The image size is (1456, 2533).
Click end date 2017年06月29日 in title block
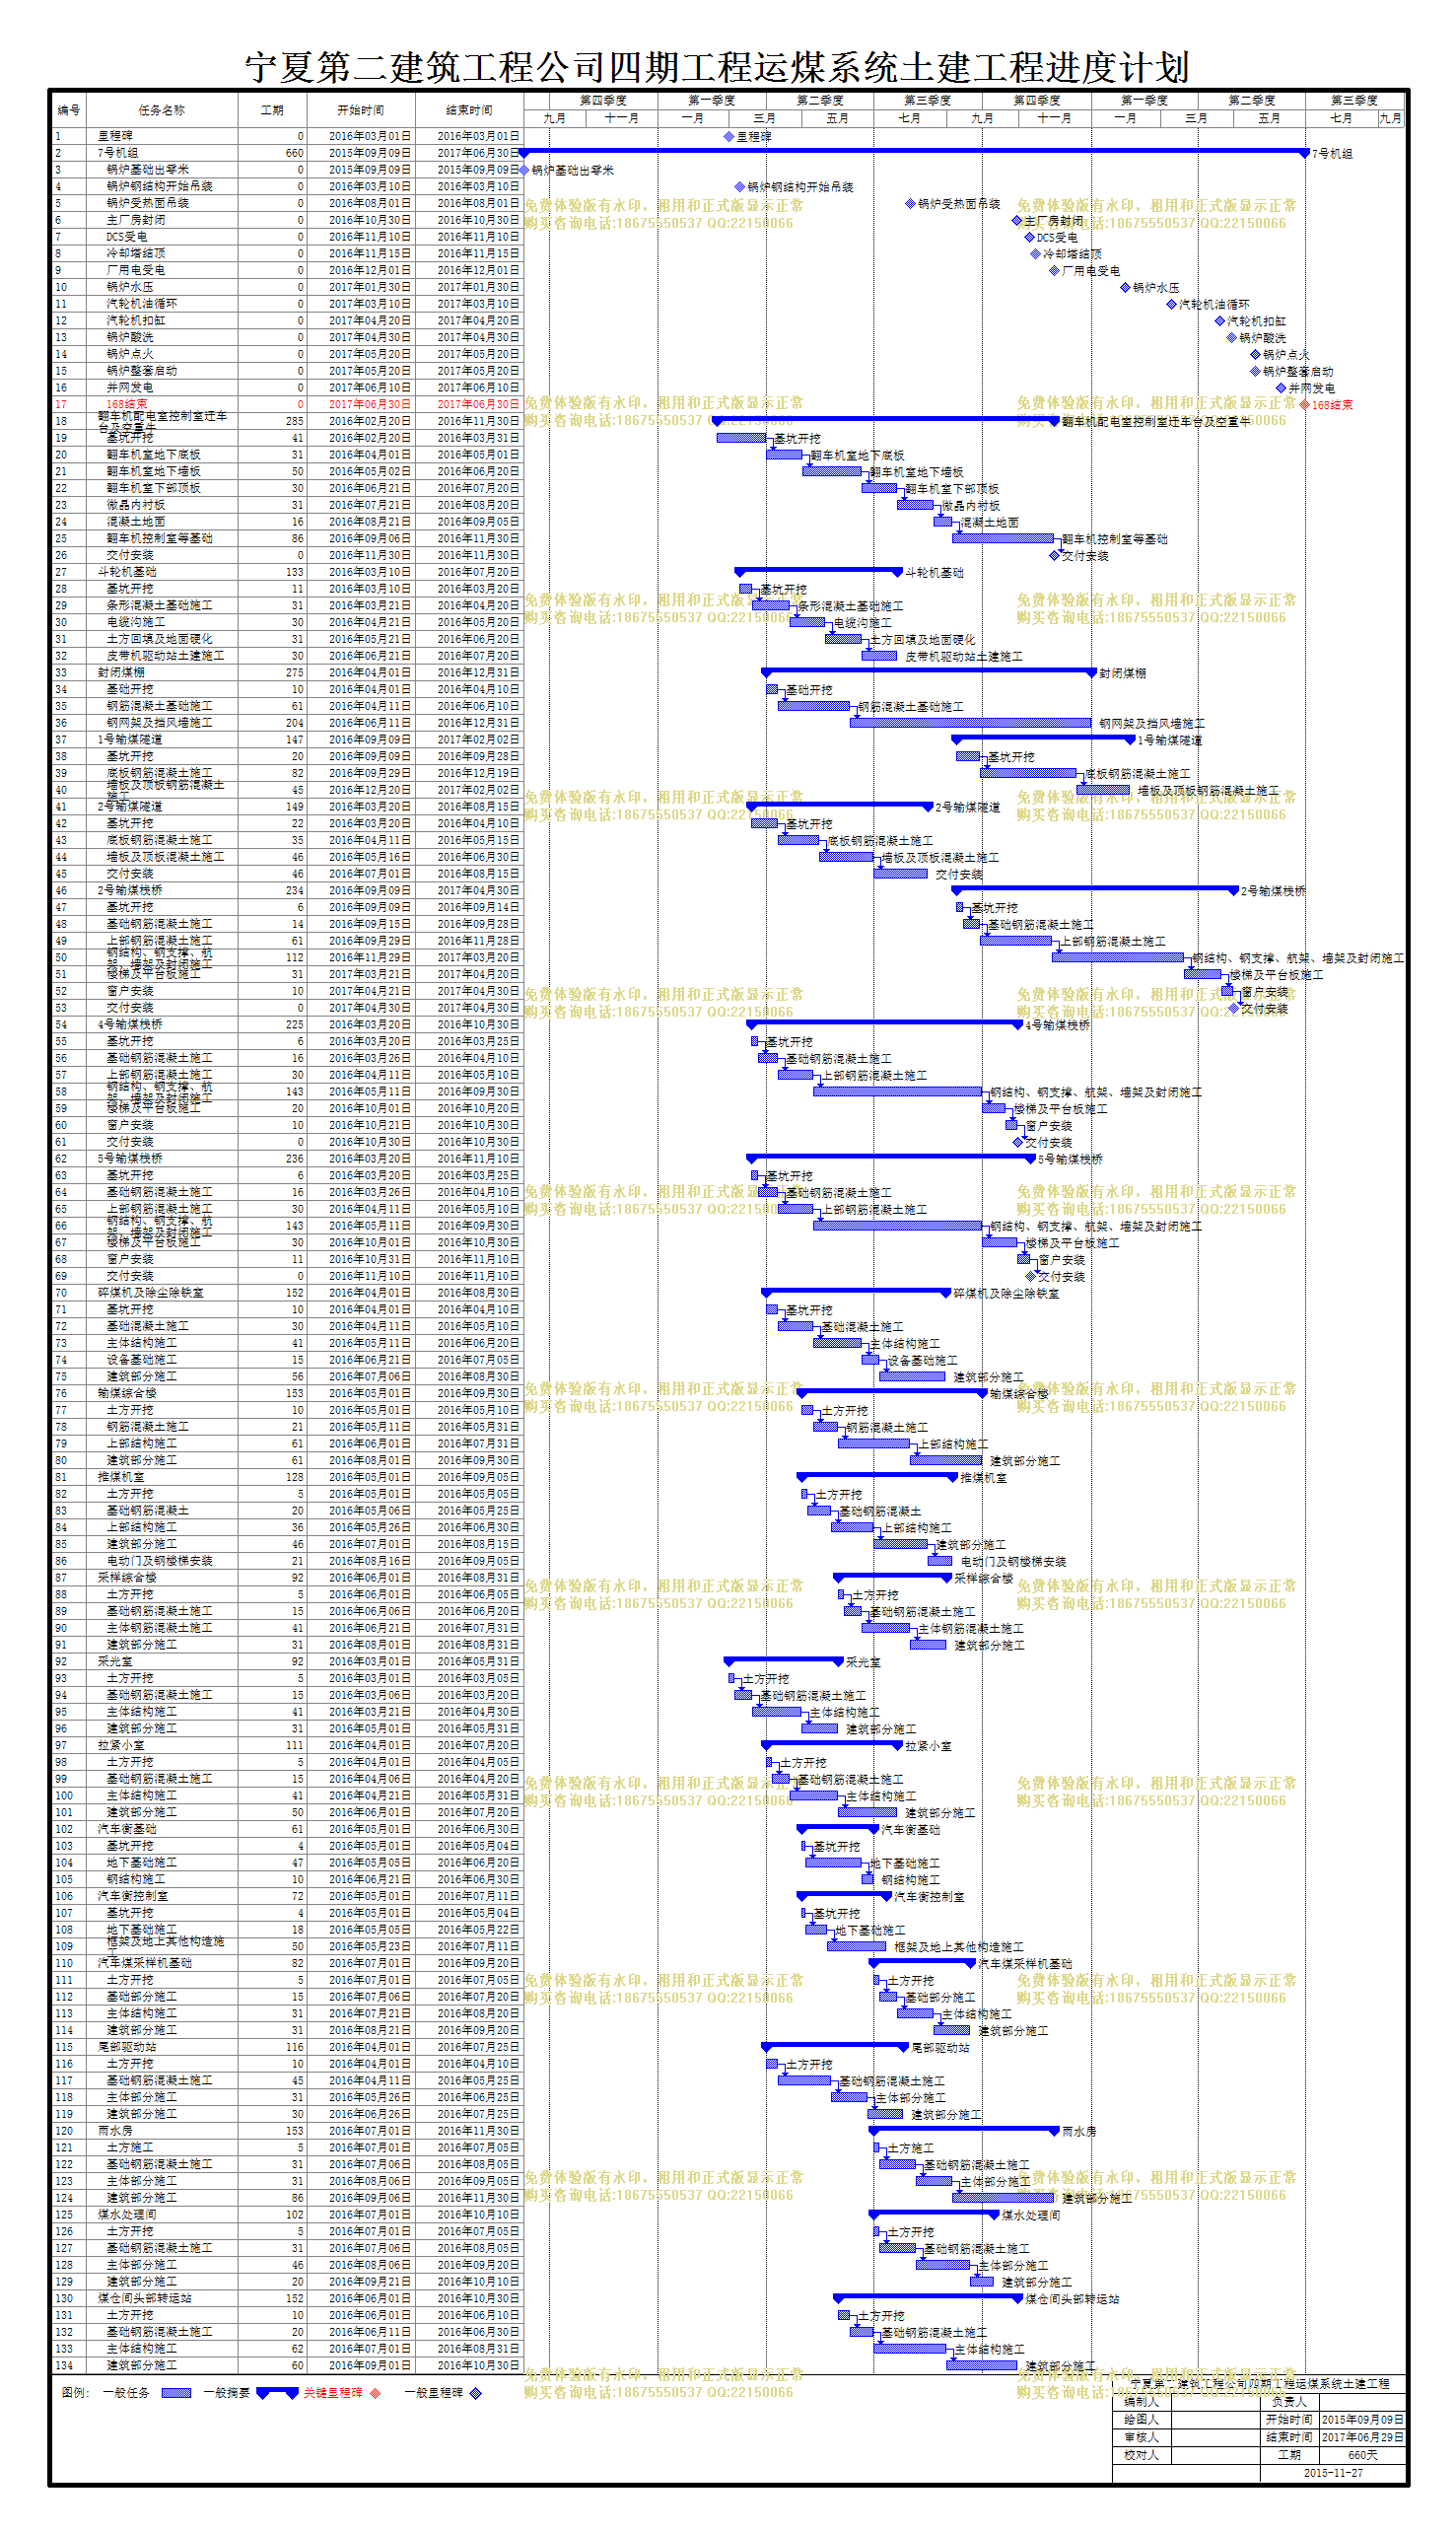point(1362,2437)
